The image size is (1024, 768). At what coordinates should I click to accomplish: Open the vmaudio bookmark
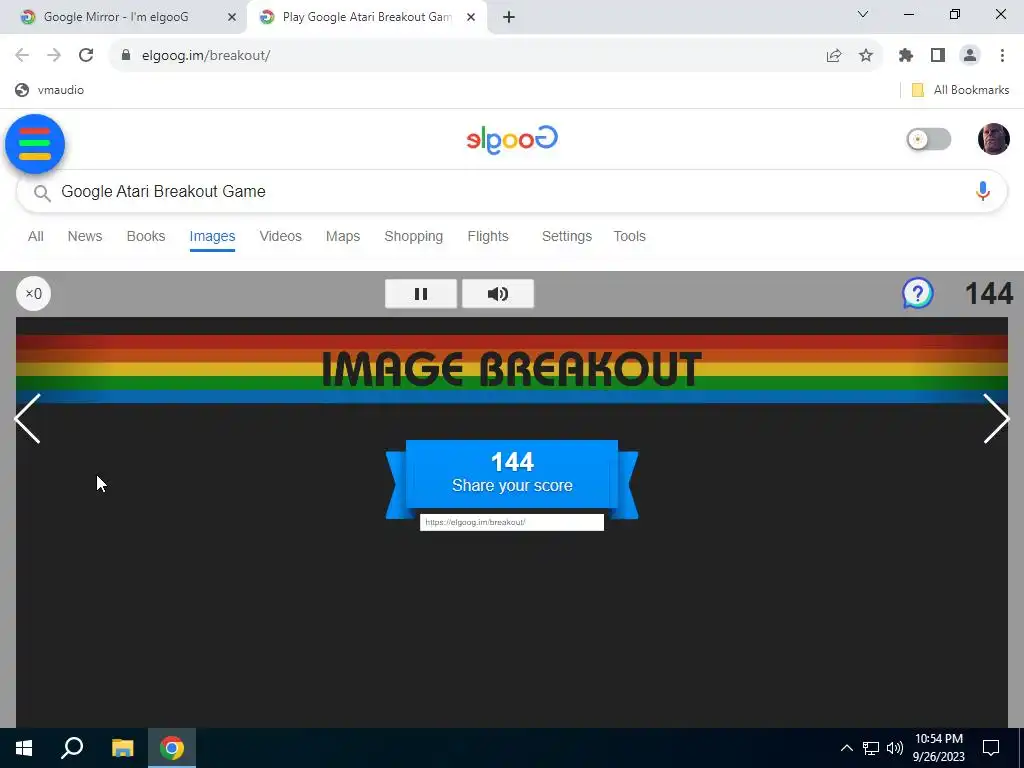click(x=50, y=90)
